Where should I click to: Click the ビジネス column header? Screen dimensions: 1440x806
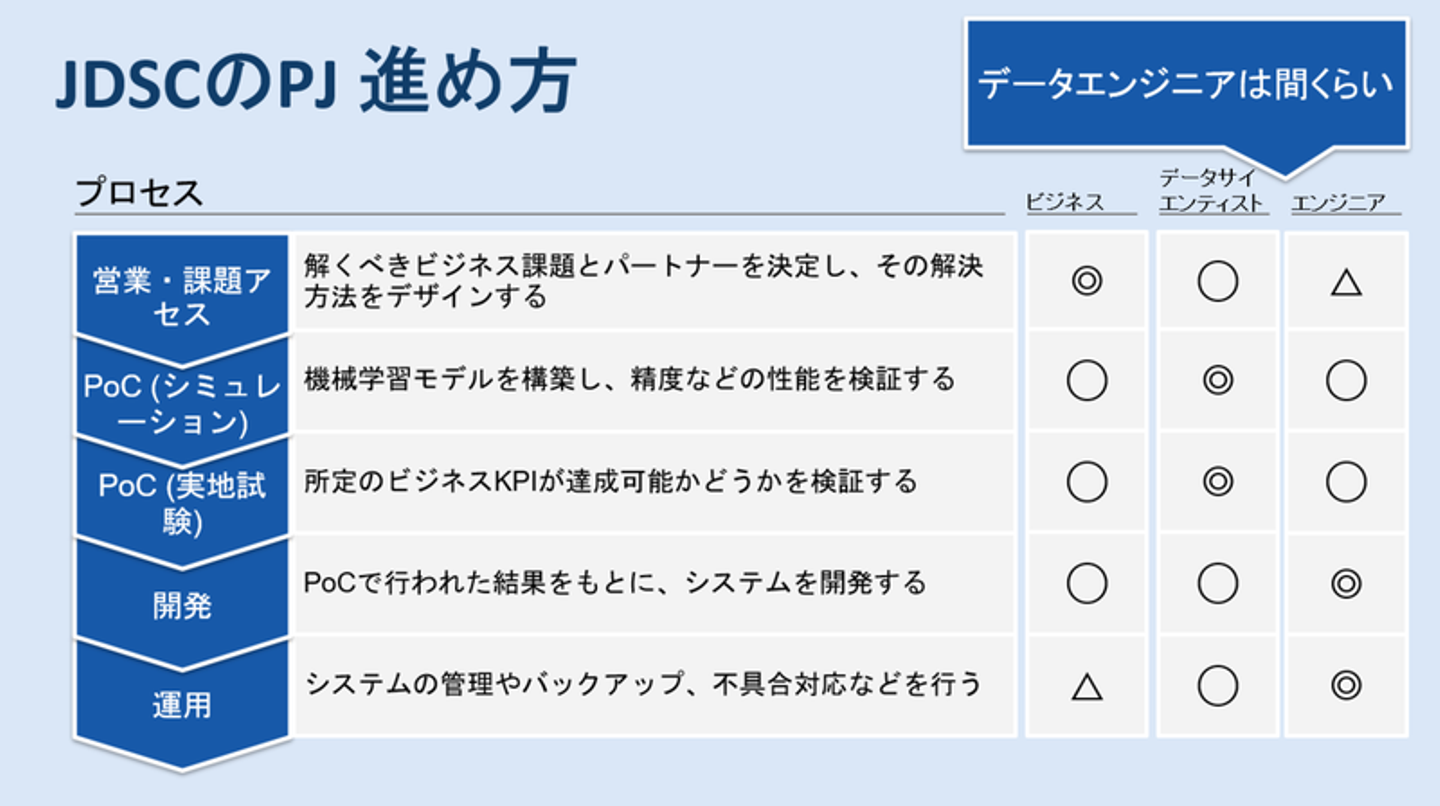1065,203
